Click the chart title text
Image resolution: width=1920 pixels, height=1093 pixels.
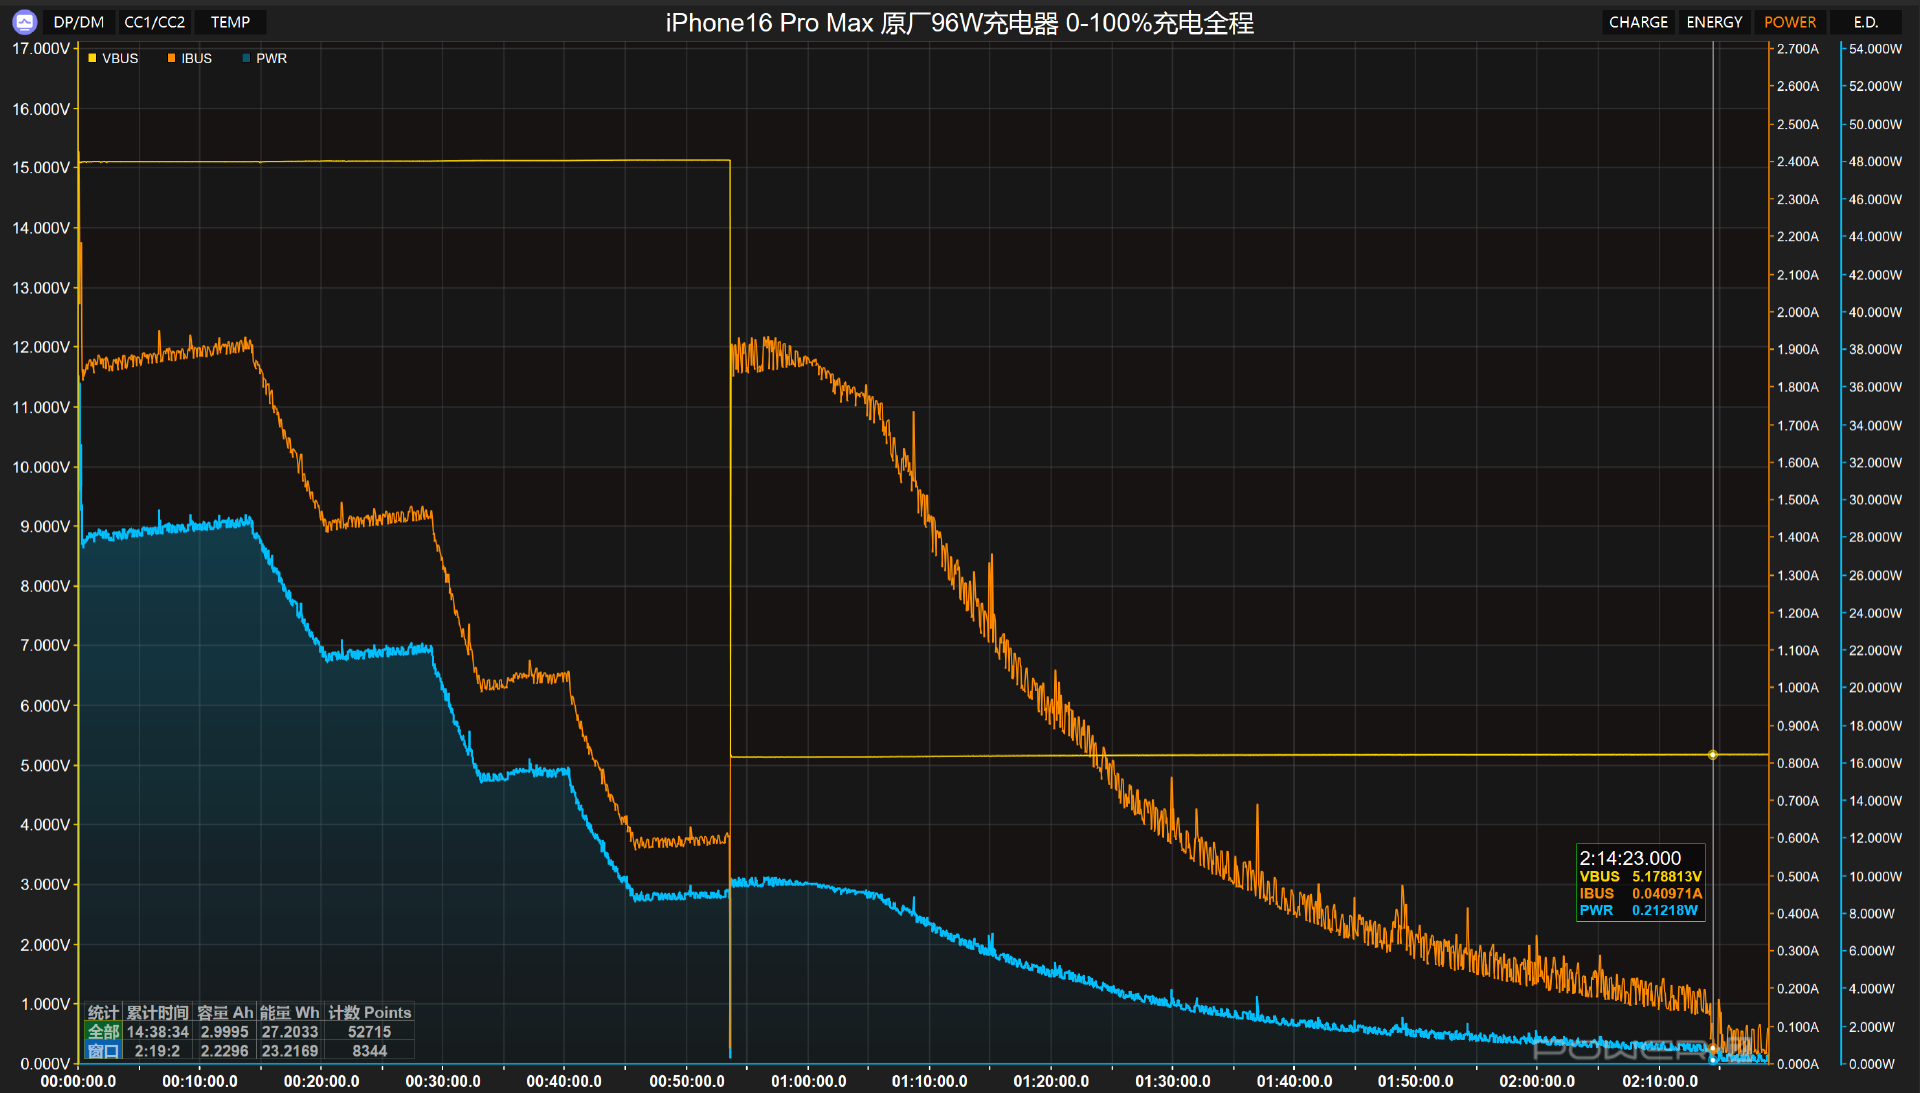(959, 22)
